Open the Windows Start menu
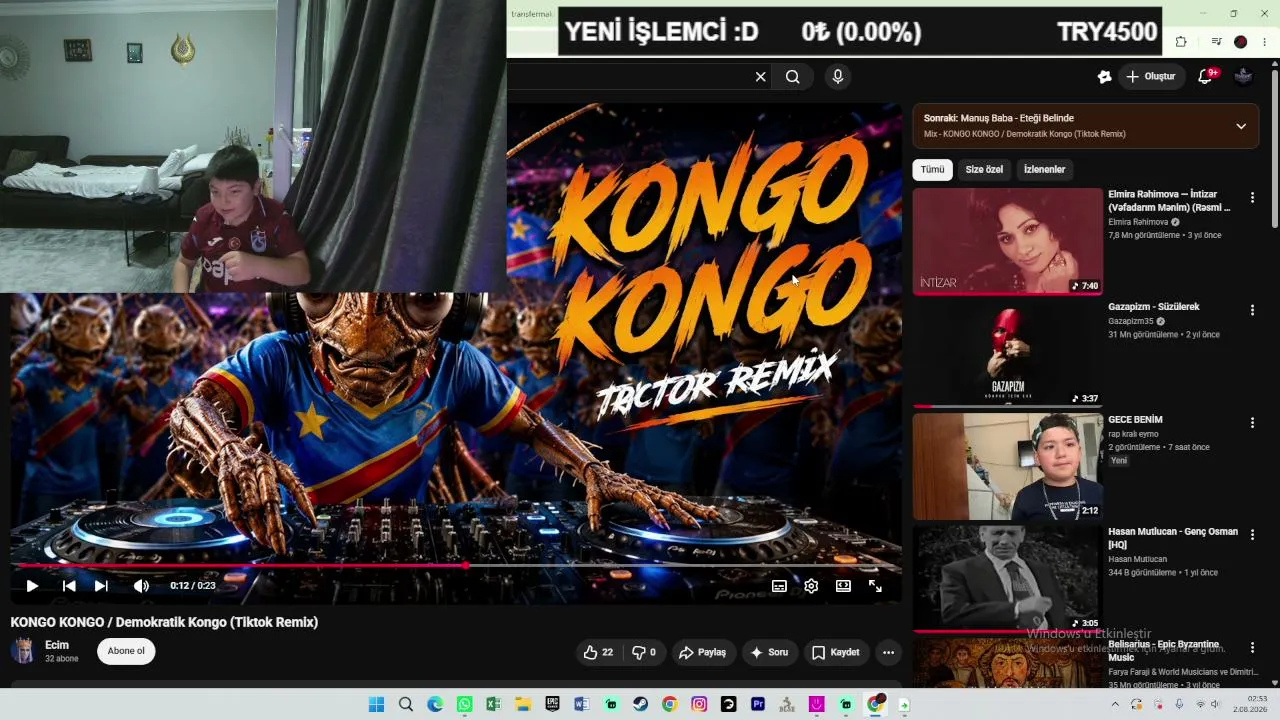 click(x=376, y=705)
